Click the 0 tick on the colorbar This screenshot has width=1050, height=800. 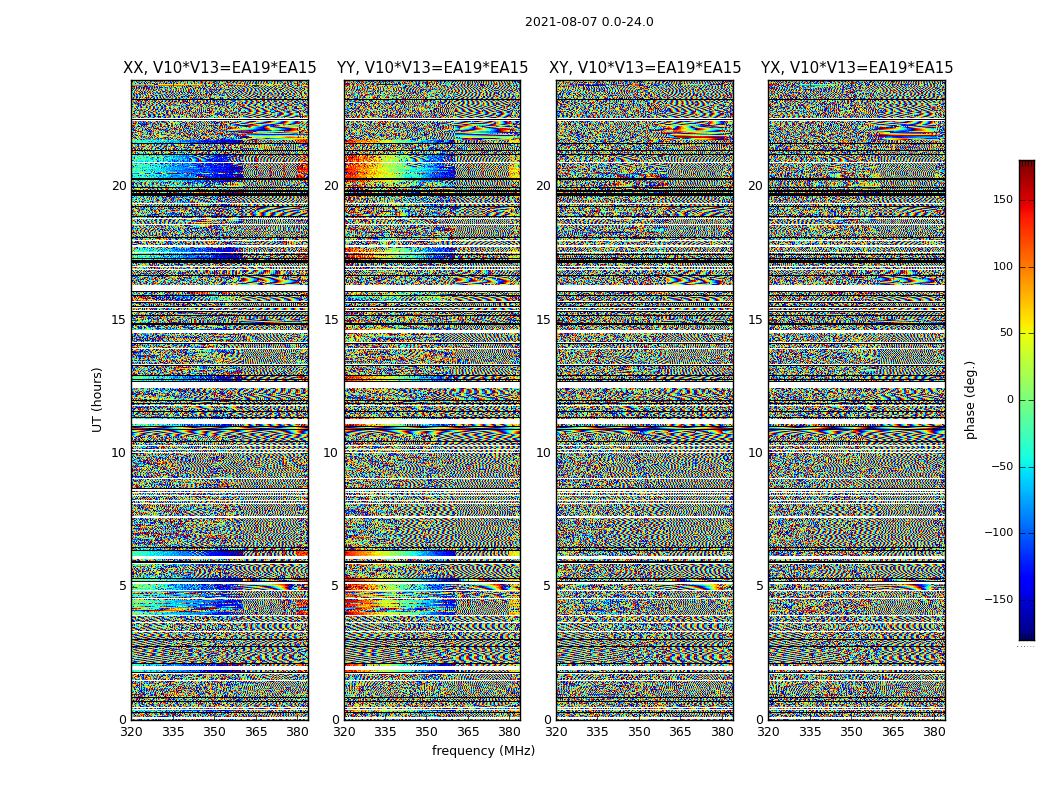[1010, 400]
